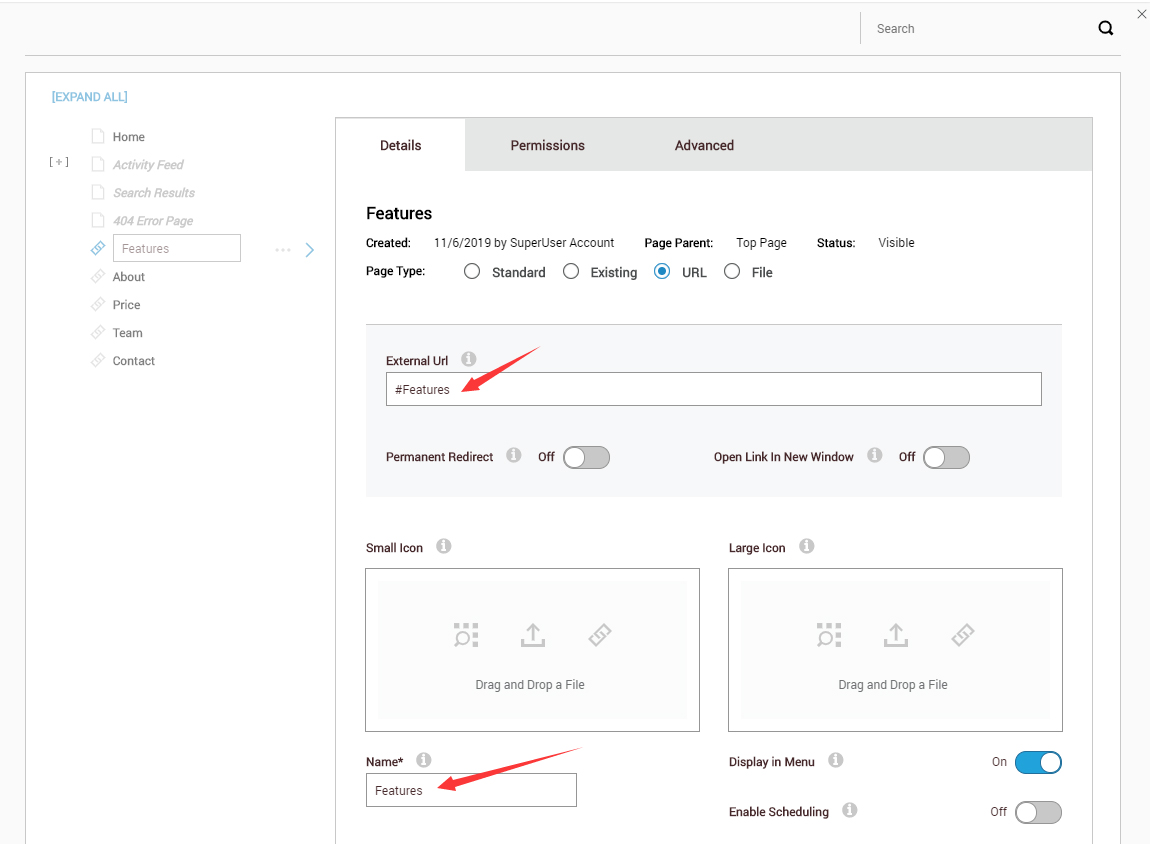
Task: Click the info icon beside External Url
Action: pos(468,359)
